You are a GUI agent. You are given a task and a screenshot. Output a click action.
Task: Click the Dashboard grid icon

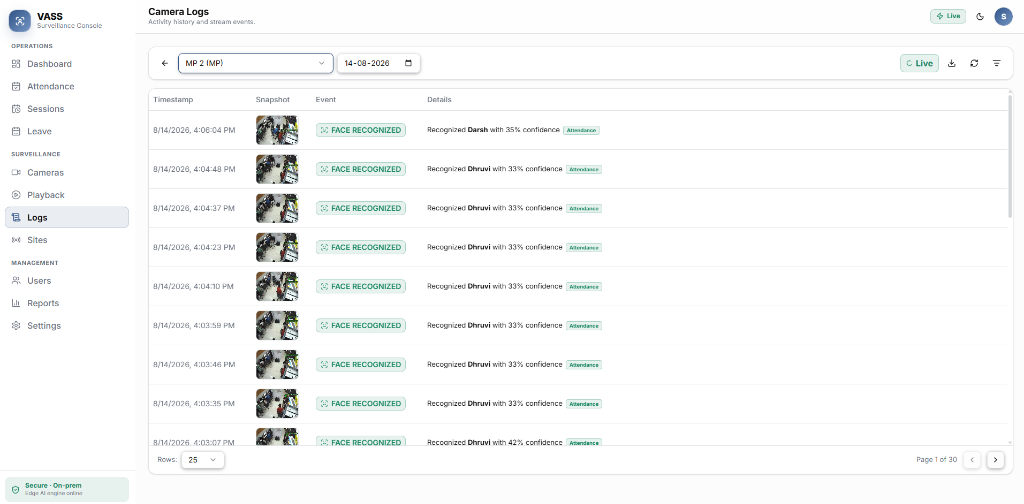click(16, 64)
